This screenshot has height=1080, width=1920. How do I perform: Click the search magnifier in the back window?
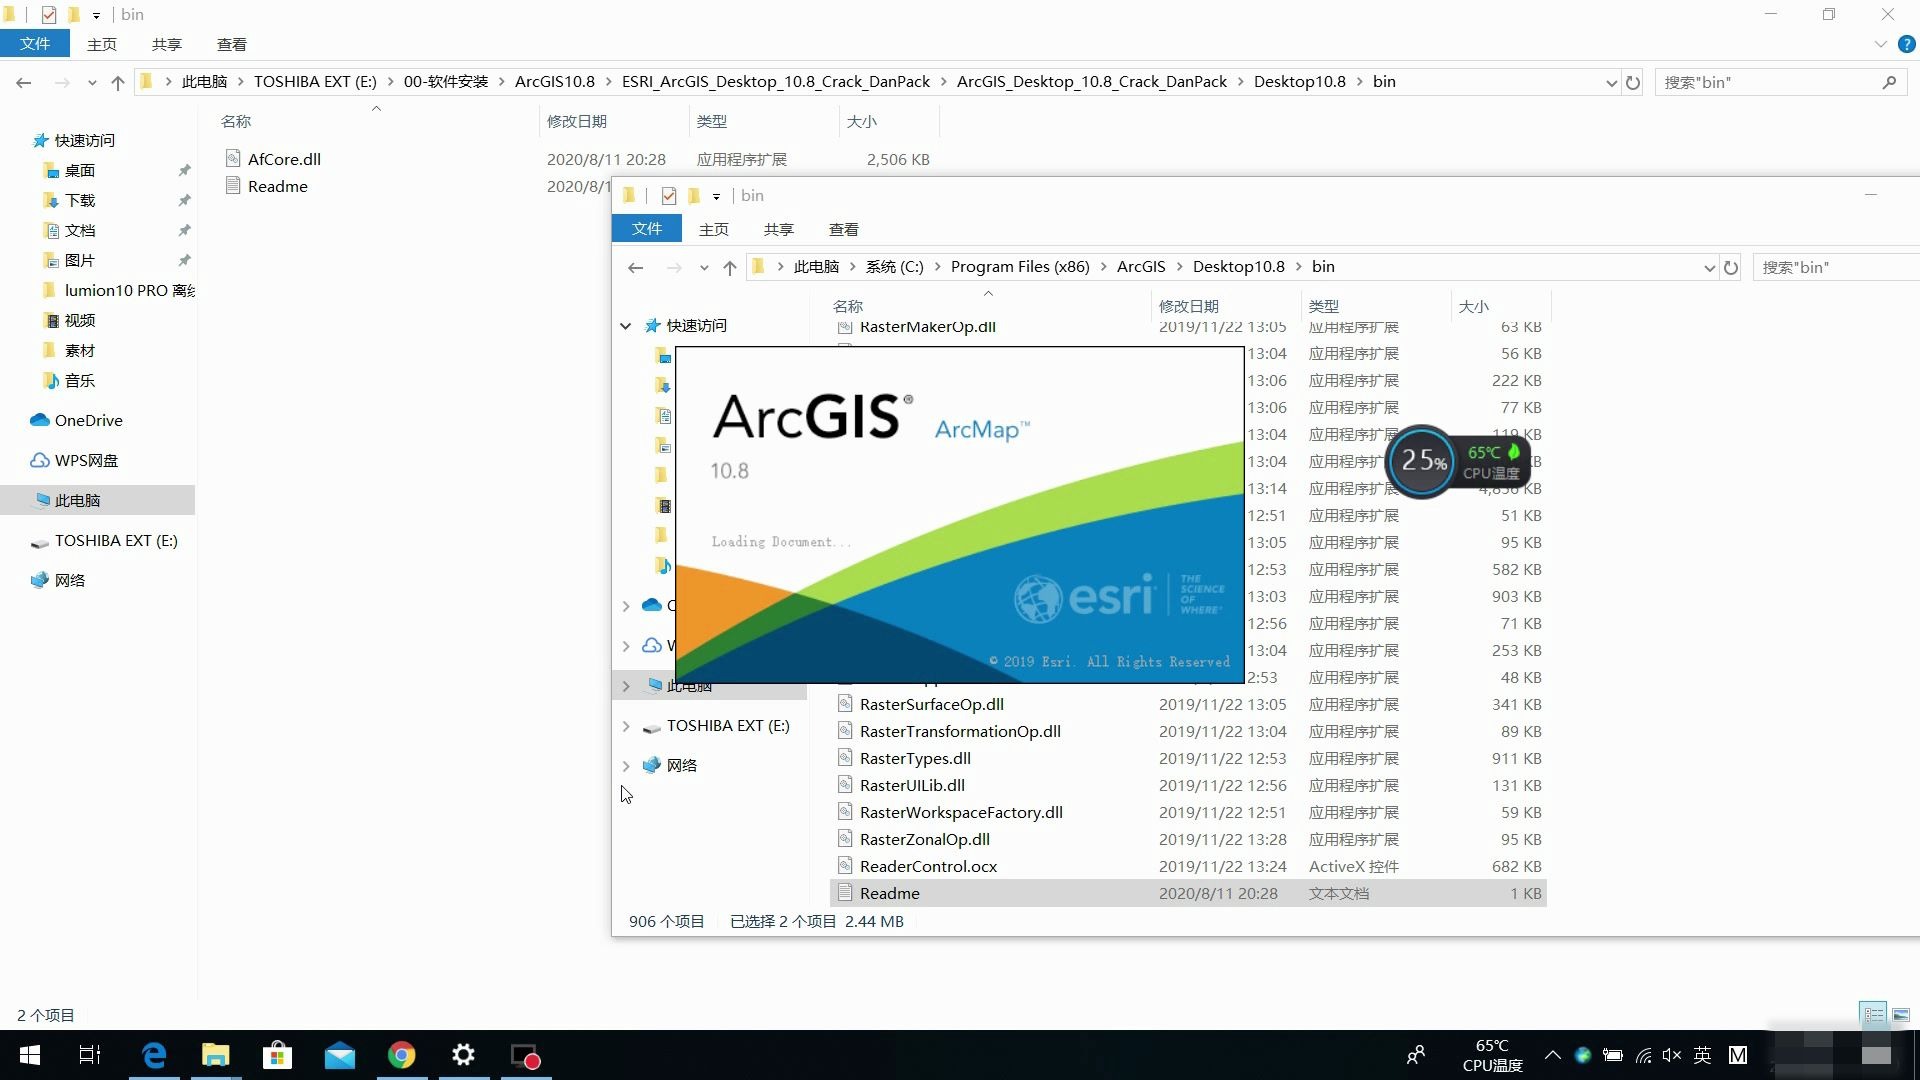tap(1889, 82)
